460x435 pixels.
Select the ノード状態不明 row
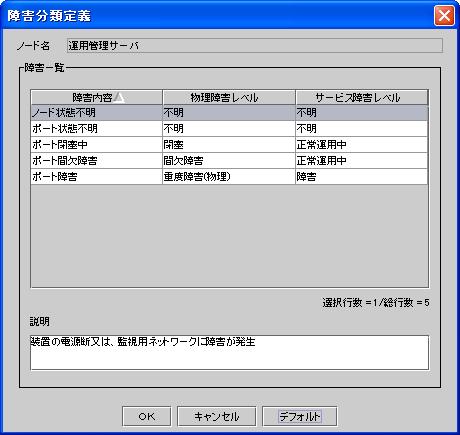[x=229, y=113]
